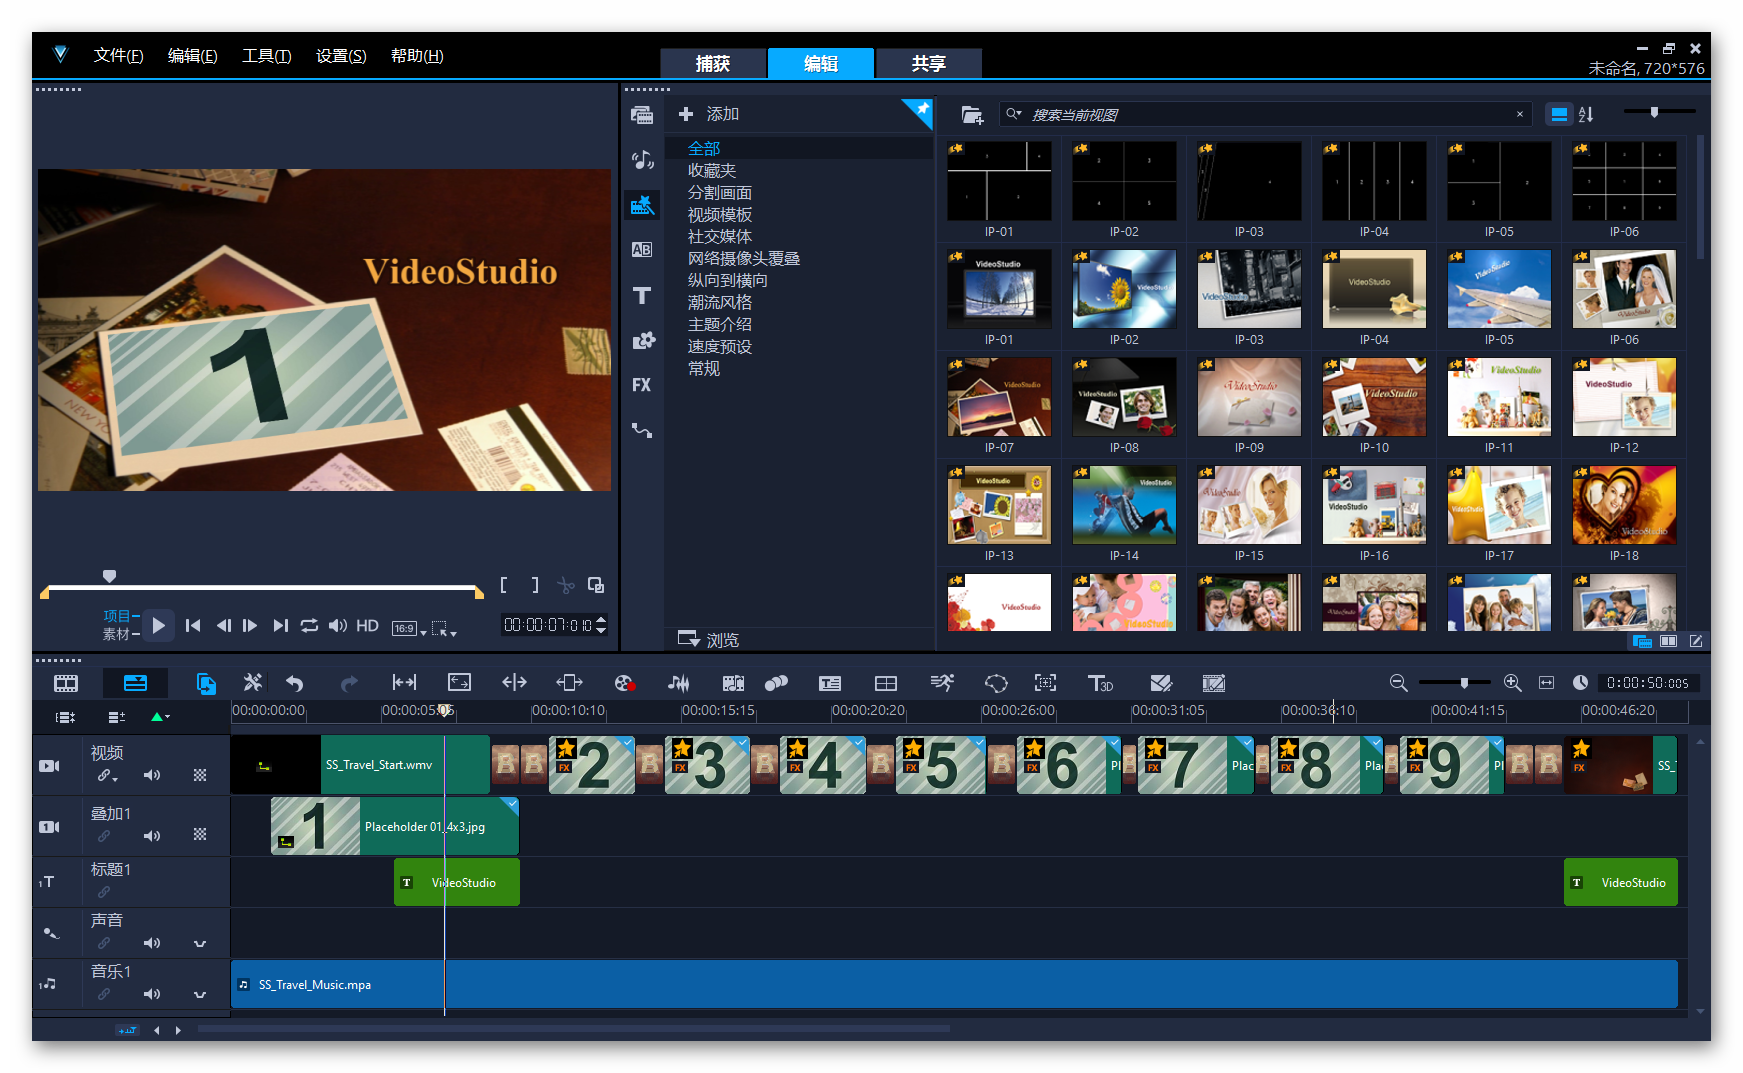Mute the 视频 track audio
The height and width of the screenshot is (1073, 1743).
152,775
